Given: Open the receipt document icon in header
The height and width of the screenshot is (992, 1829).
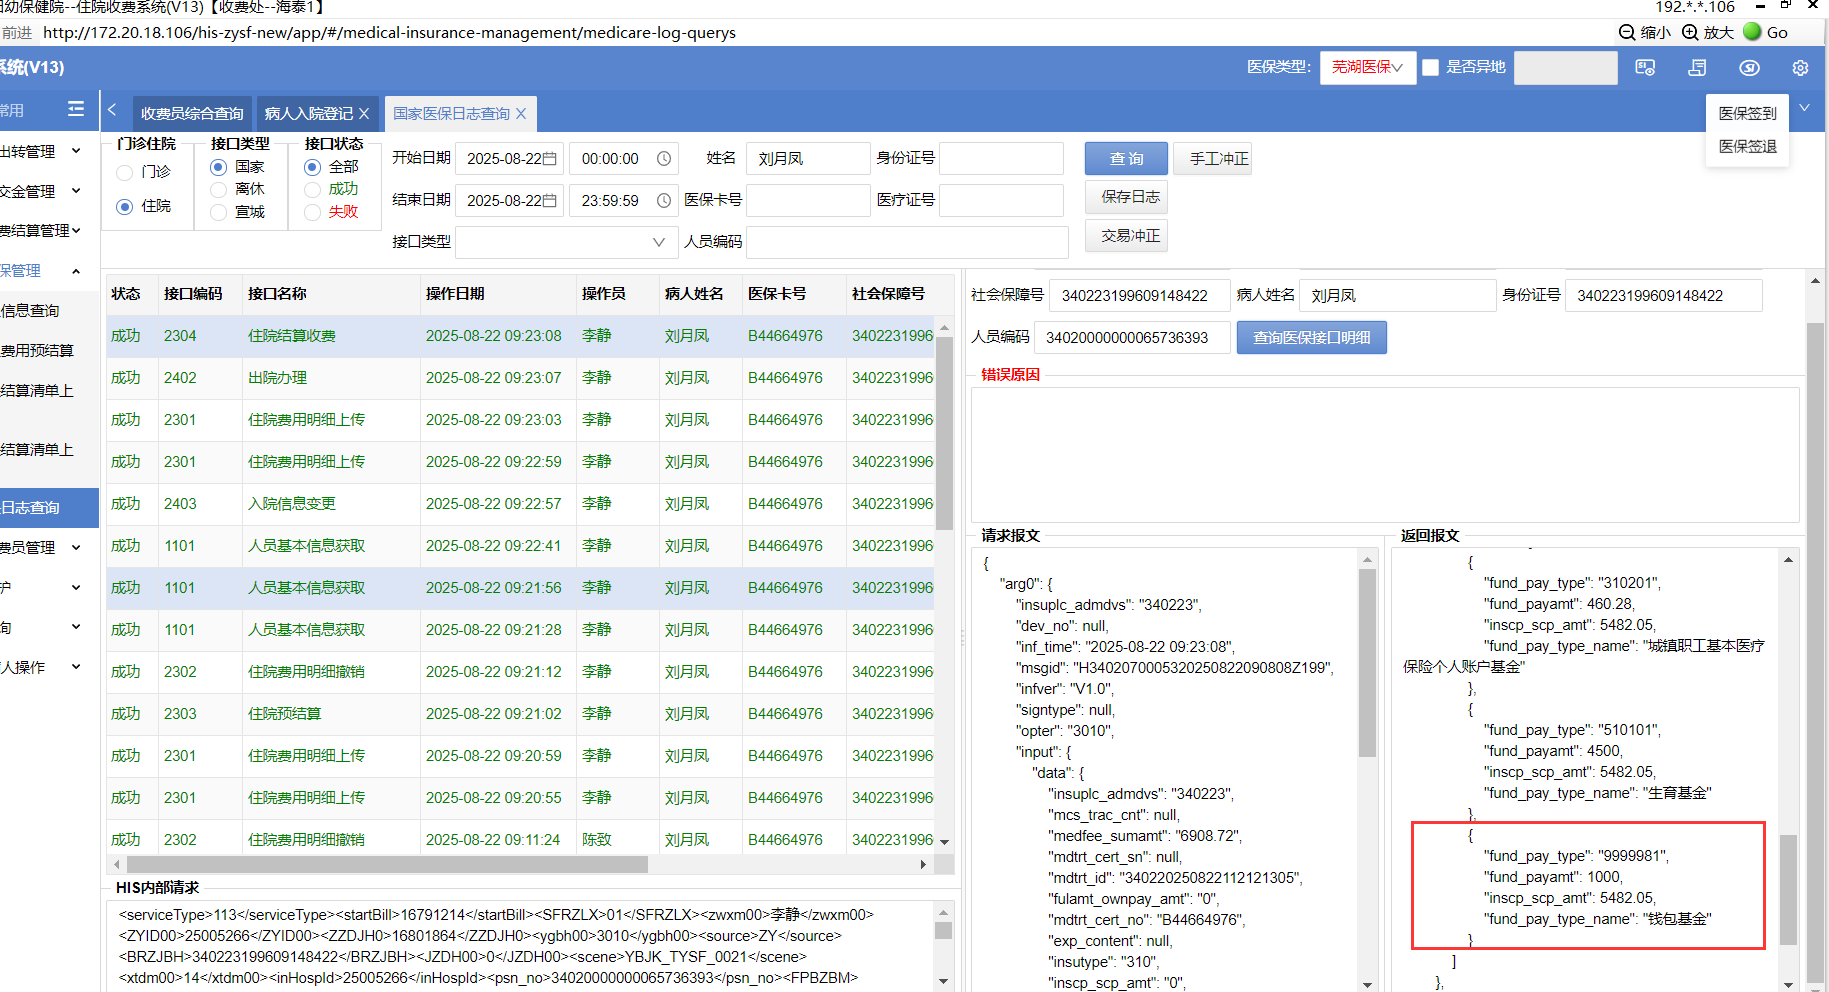Looking at the screenshot, I should 1697,68.
